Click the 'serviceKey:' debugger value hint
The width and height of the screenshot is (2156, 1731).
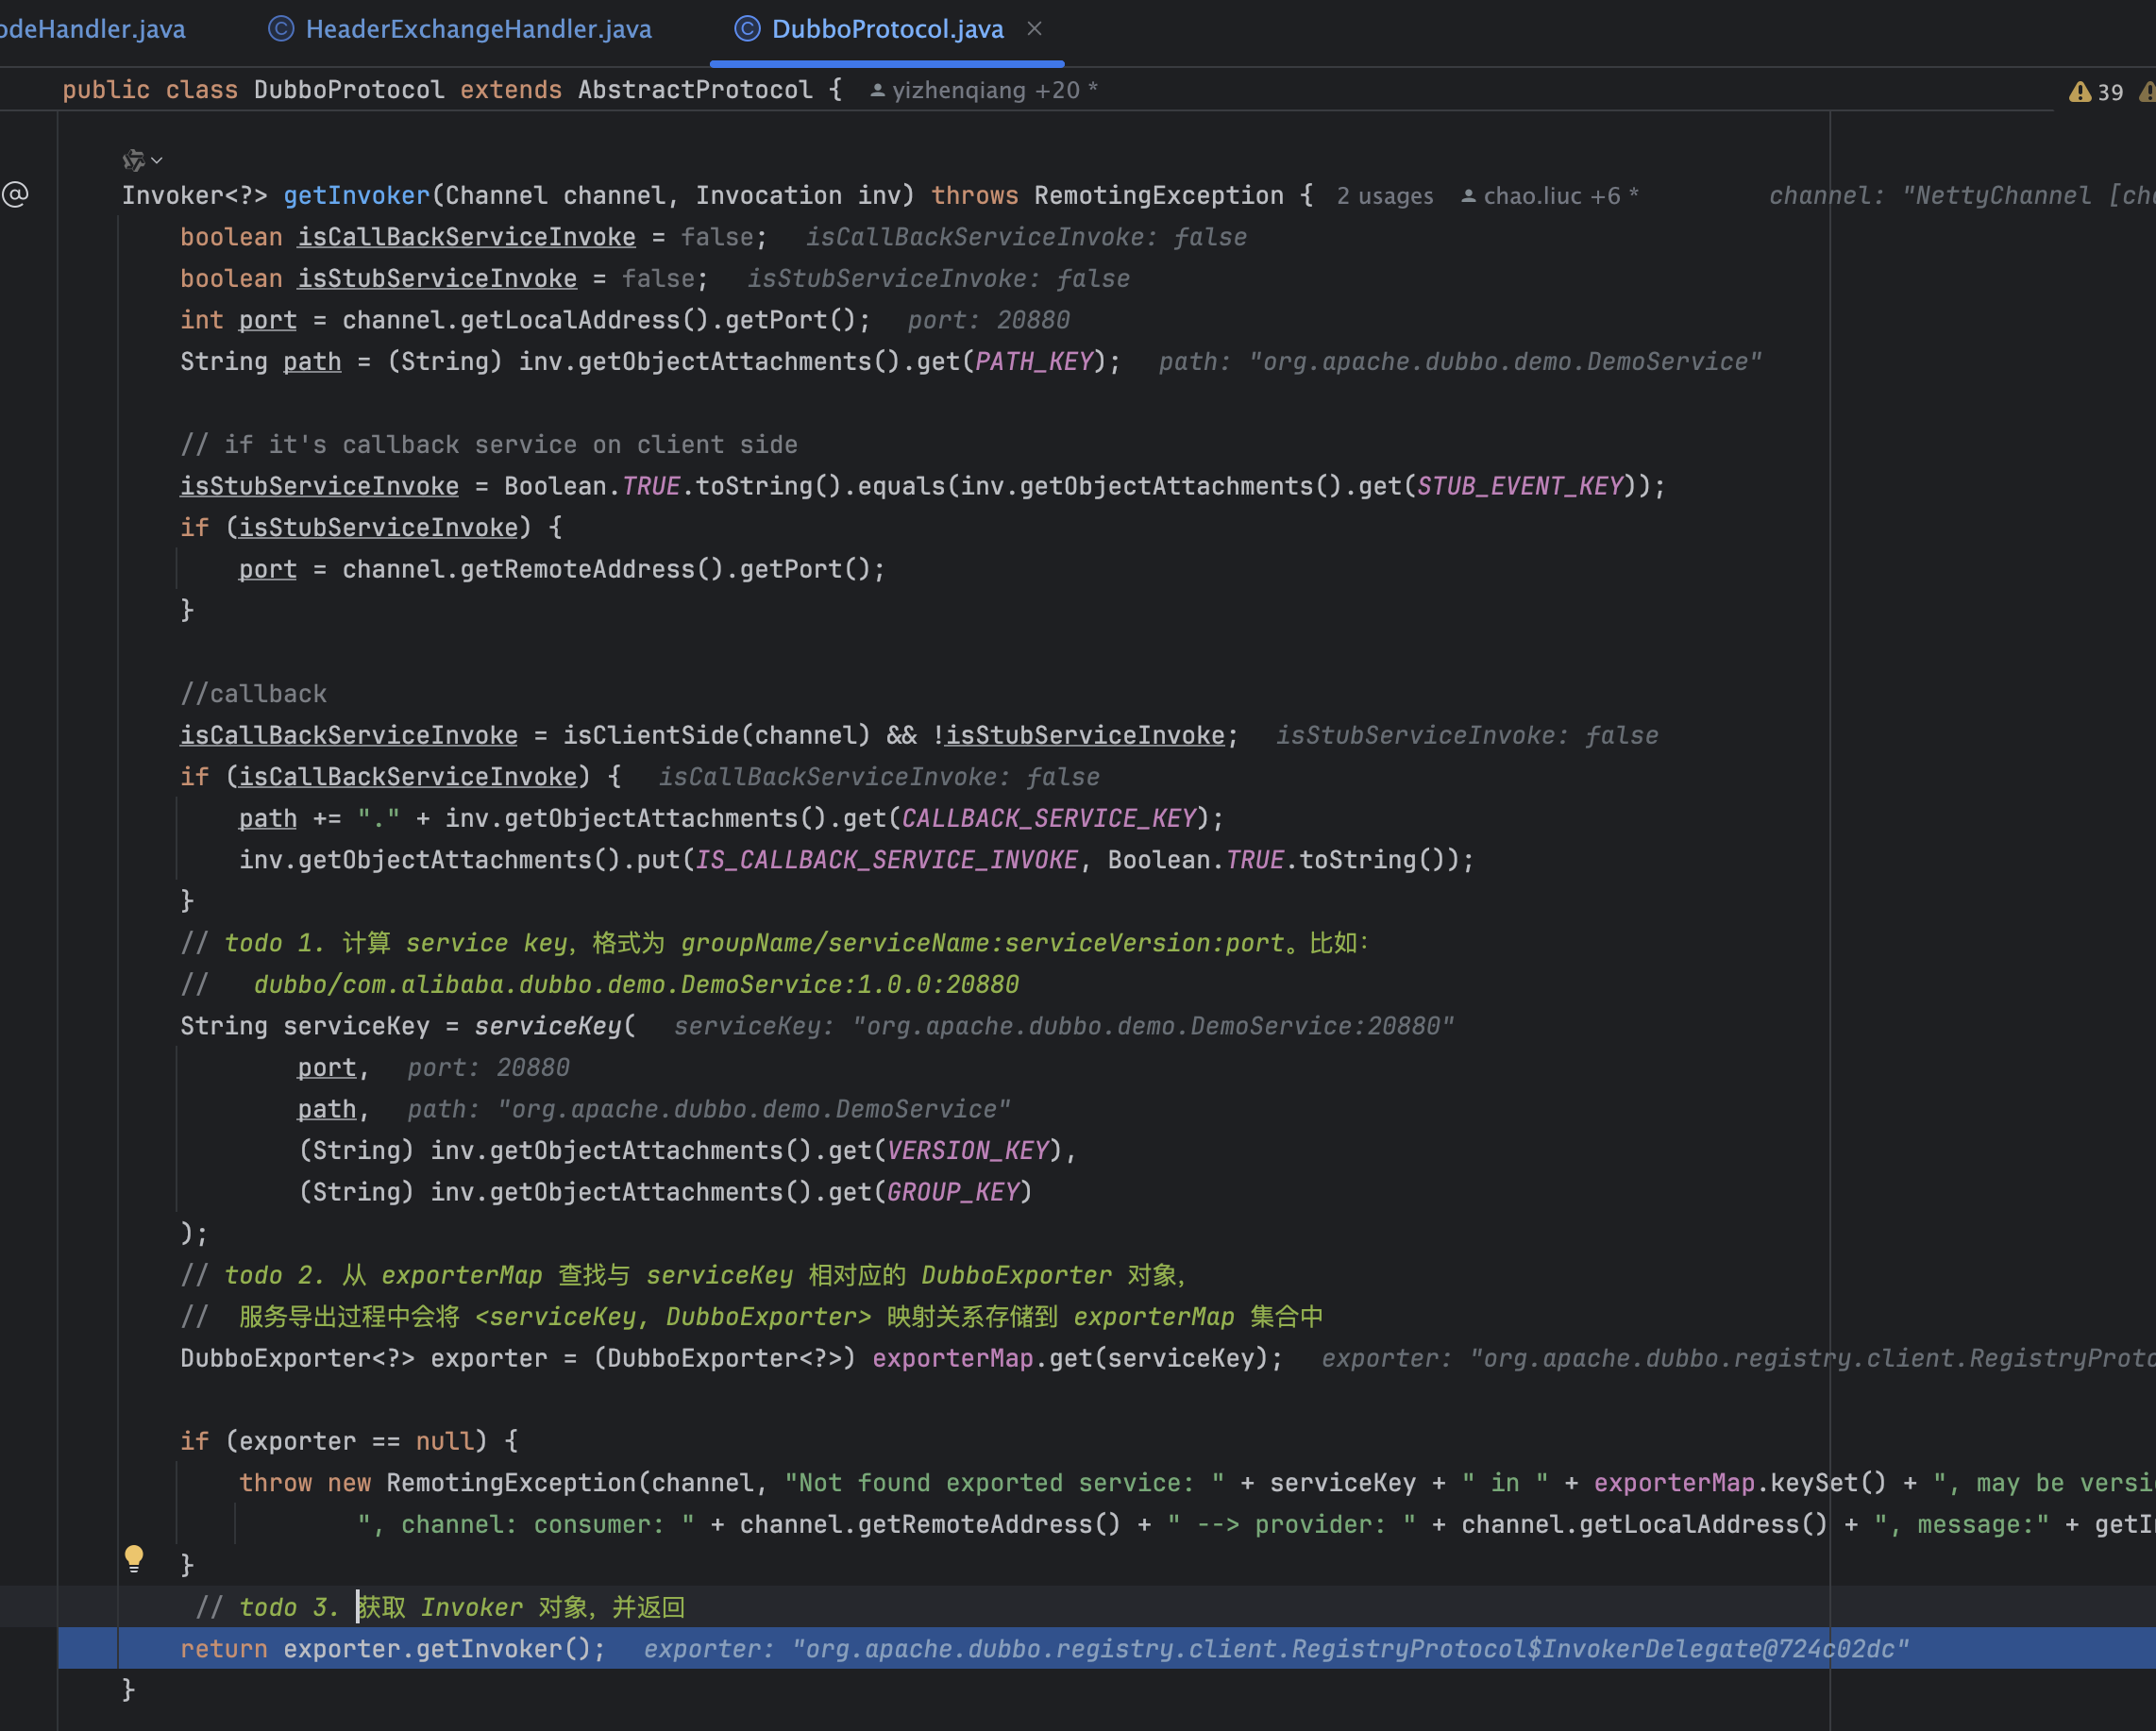1063,1026
